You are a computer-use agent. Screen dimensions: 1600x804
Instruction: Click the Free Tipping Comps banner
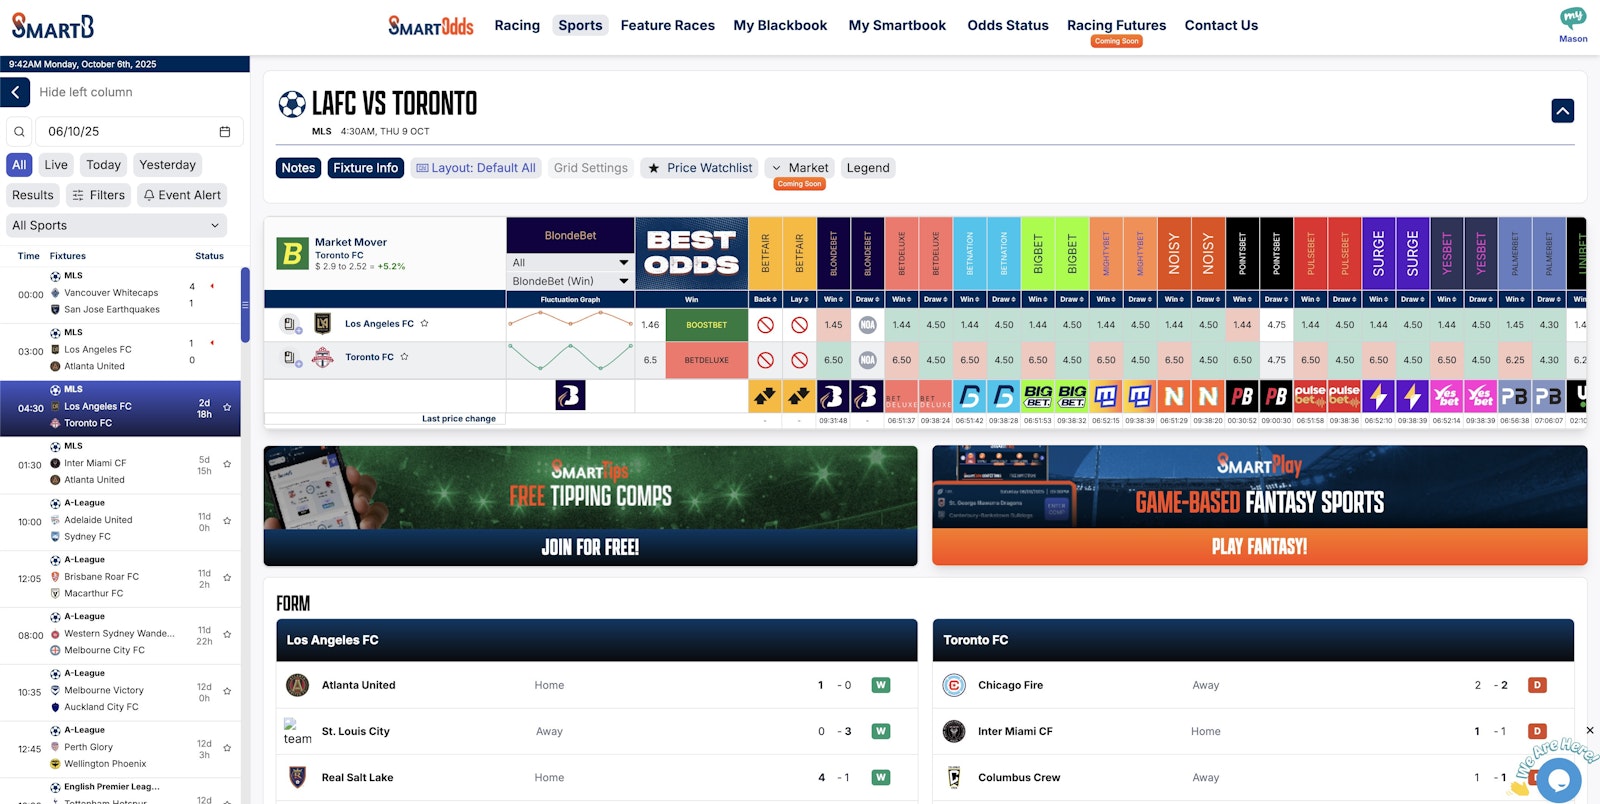(590, 505)
